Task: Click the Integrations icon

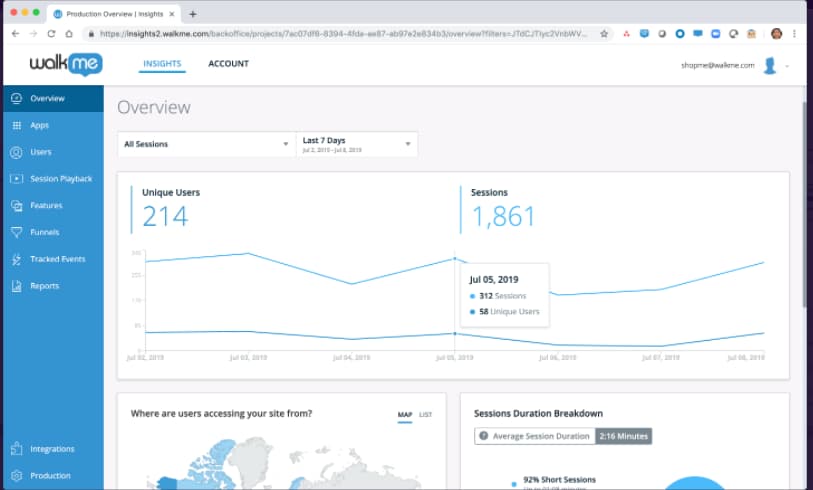Action: tap(17, 449)
